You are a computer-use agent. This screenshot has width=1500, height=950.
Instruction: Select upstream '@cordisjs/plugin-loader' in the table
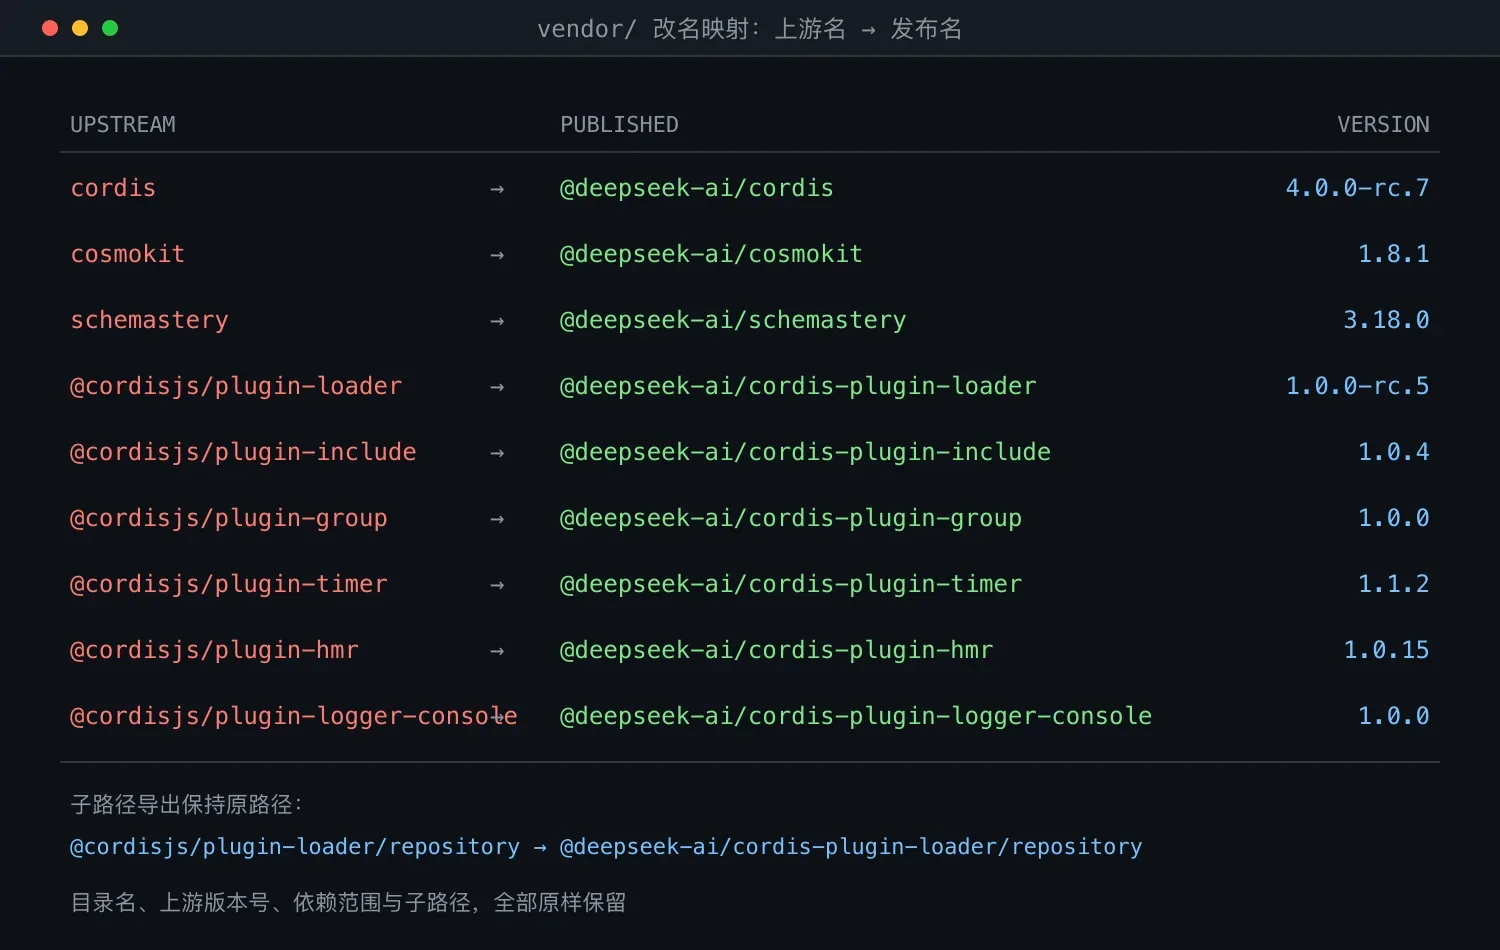(236, 386)
